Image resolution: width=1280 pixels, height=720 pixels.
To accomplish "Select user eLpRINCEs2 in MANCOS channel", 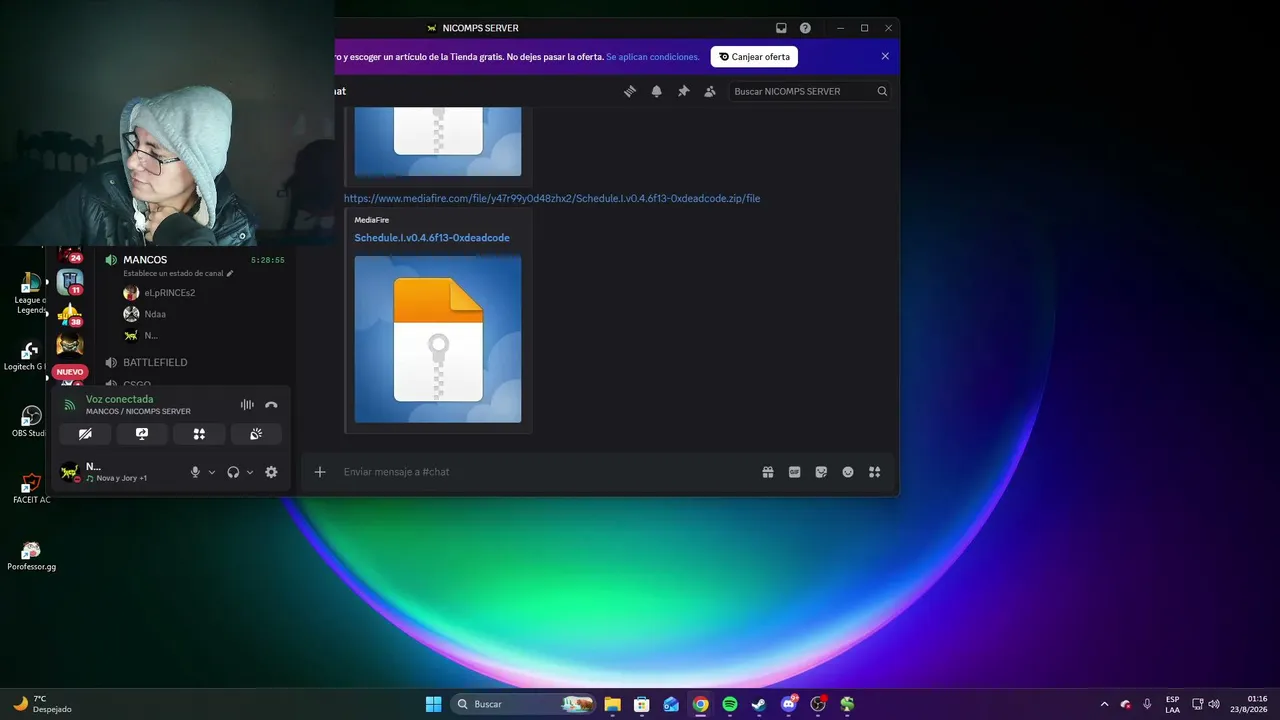I will [169, 293].
